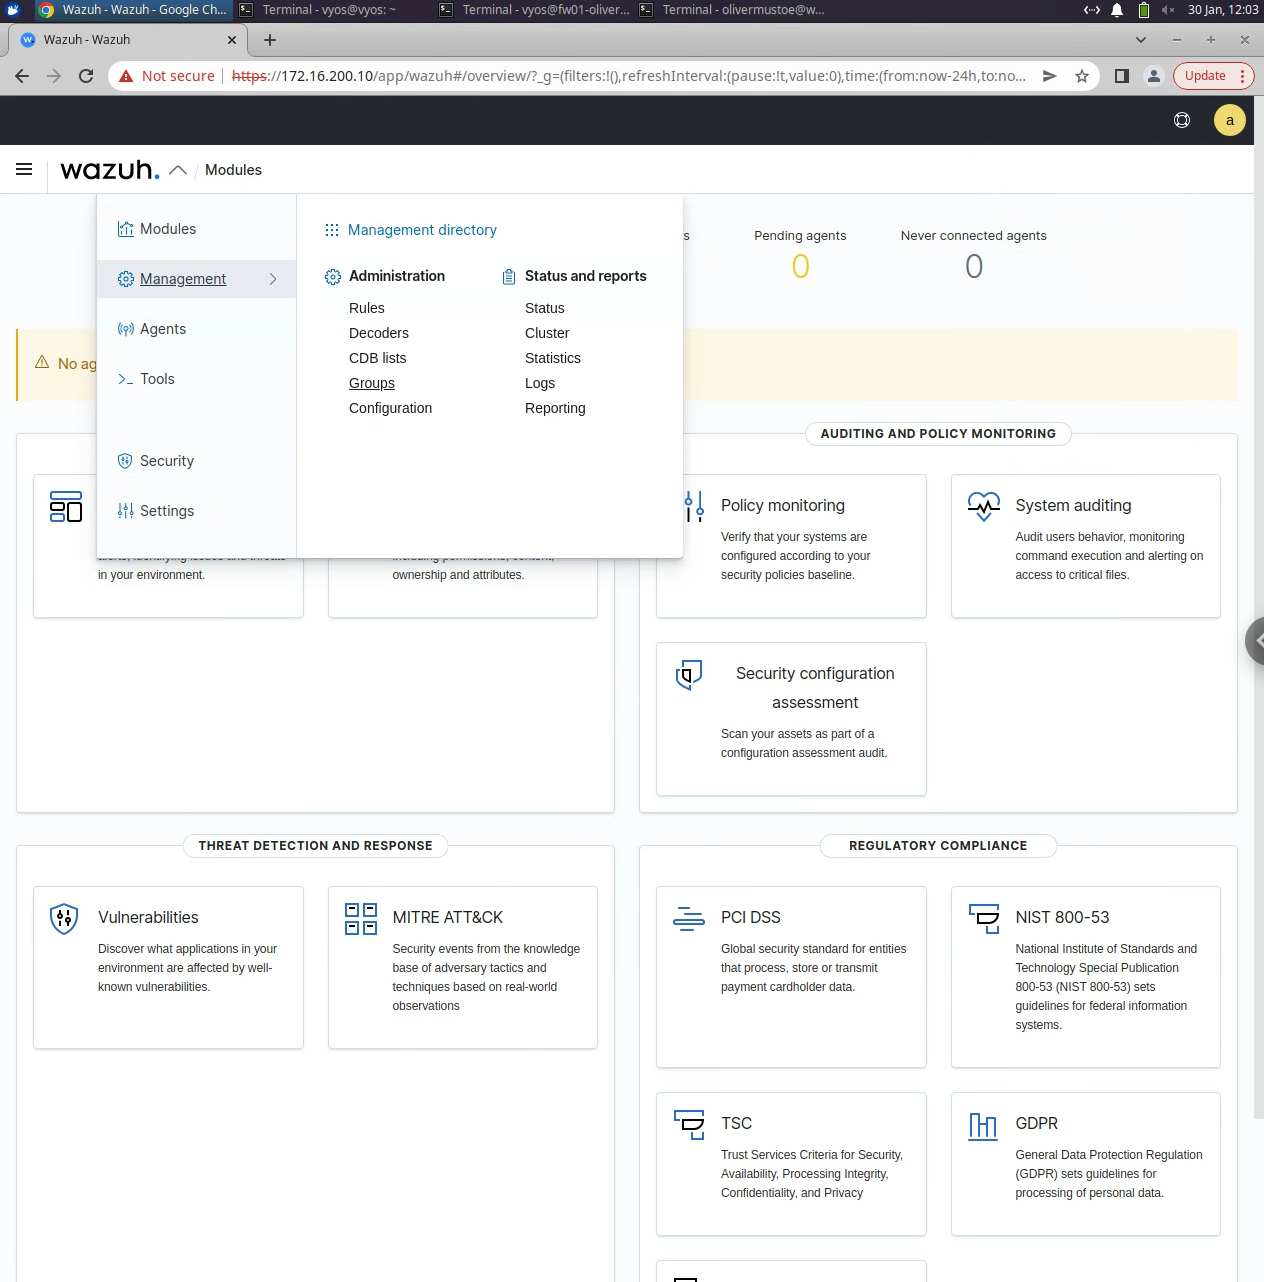This screenshot has width=1264, height=1282.
Task: Click the GDPR icon
Action: (x=984, y=1126)
